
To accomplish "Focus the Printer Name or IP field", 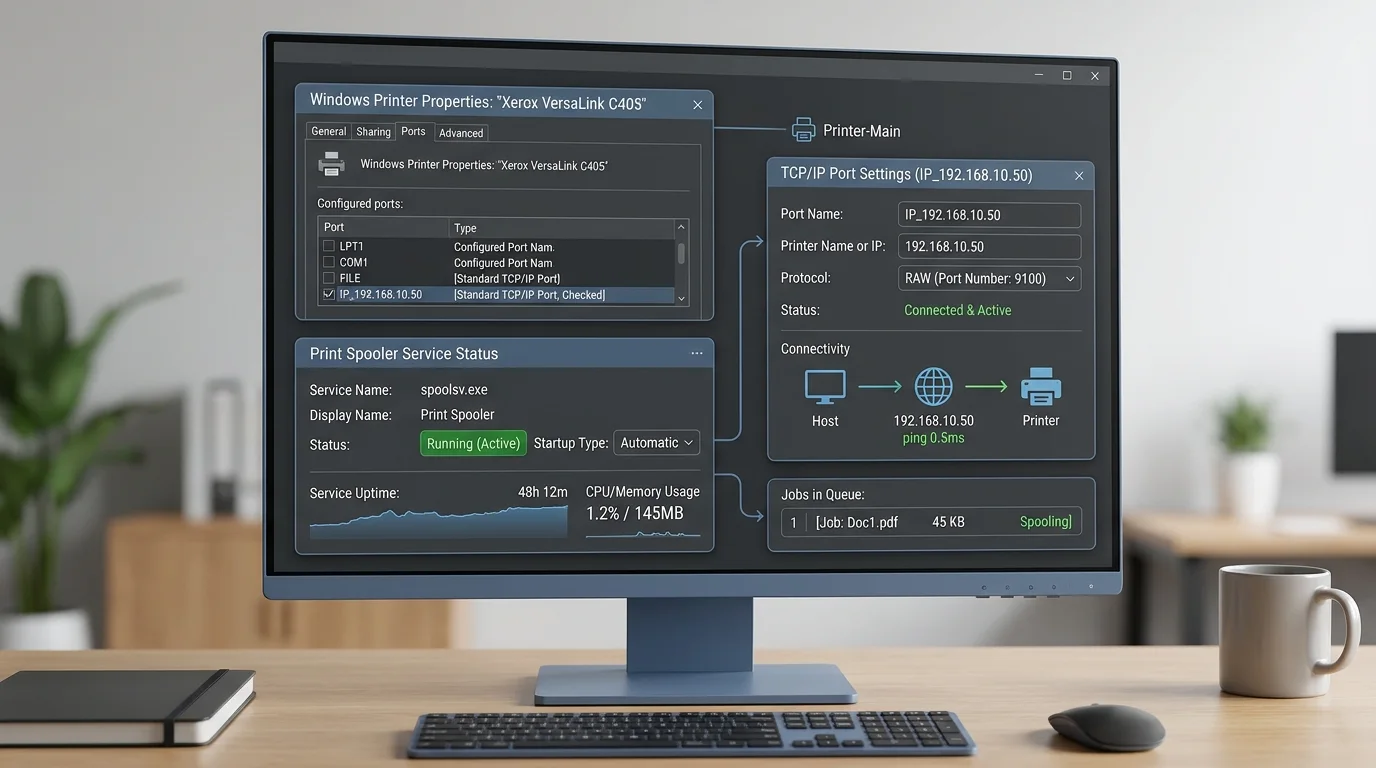I will [989, 247].
